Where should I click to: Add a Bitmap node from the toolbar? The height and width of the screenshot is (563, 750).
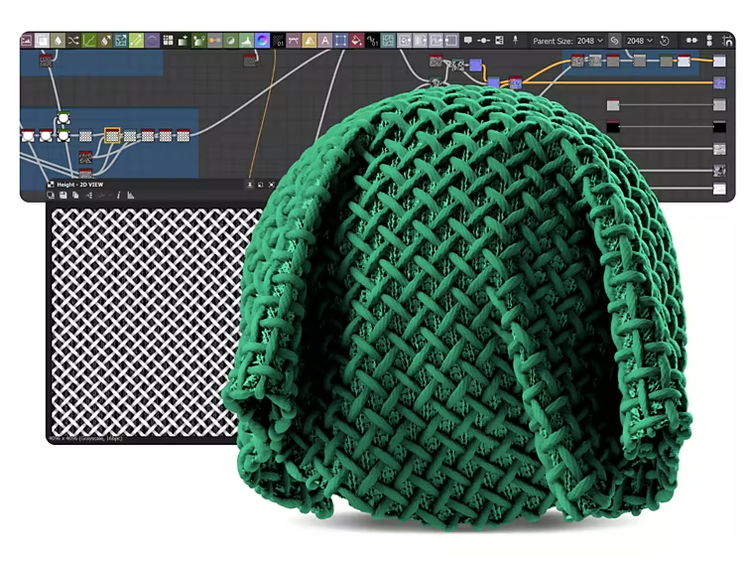tap(26, 41)
